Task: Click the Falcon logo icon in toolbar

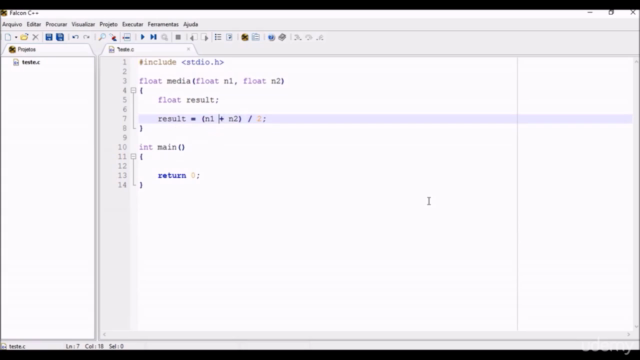Action: pos(244,37)
